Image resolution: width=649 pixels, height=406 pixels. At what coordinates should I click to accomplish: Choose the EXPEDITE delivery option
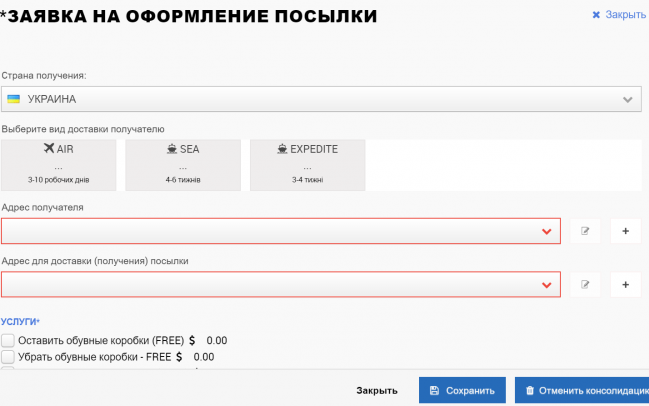click(307, 164)
